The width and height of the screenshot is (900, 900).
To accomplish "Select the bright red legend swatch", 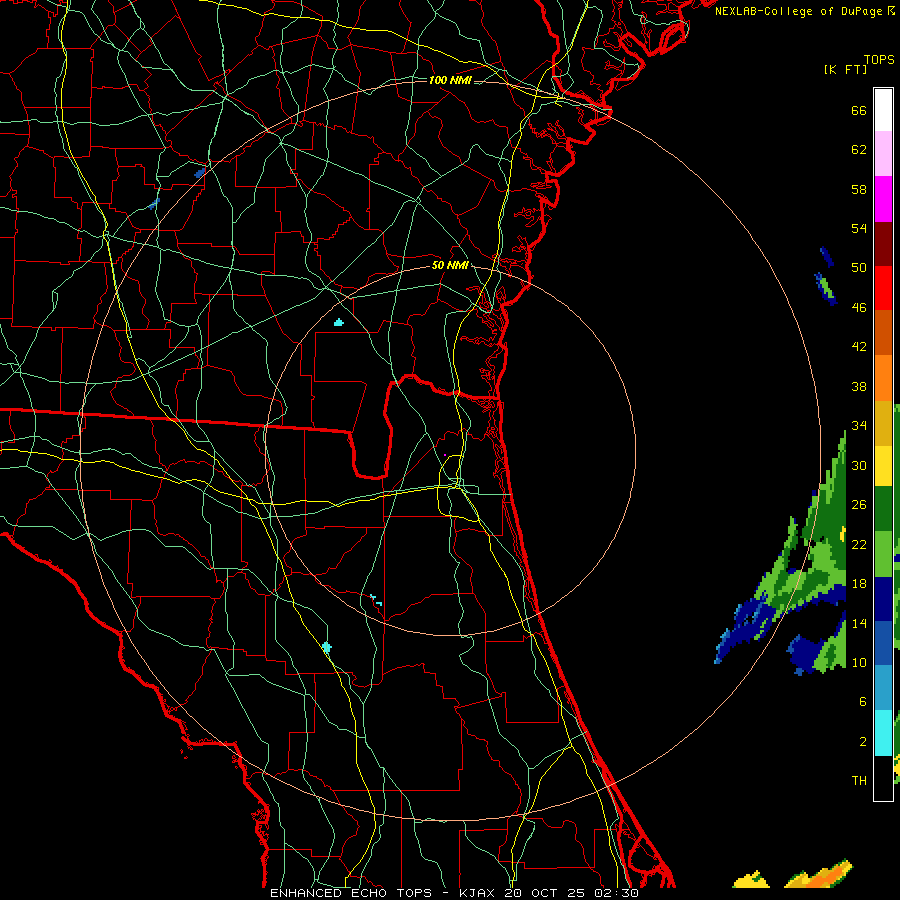I will [883, 288].
